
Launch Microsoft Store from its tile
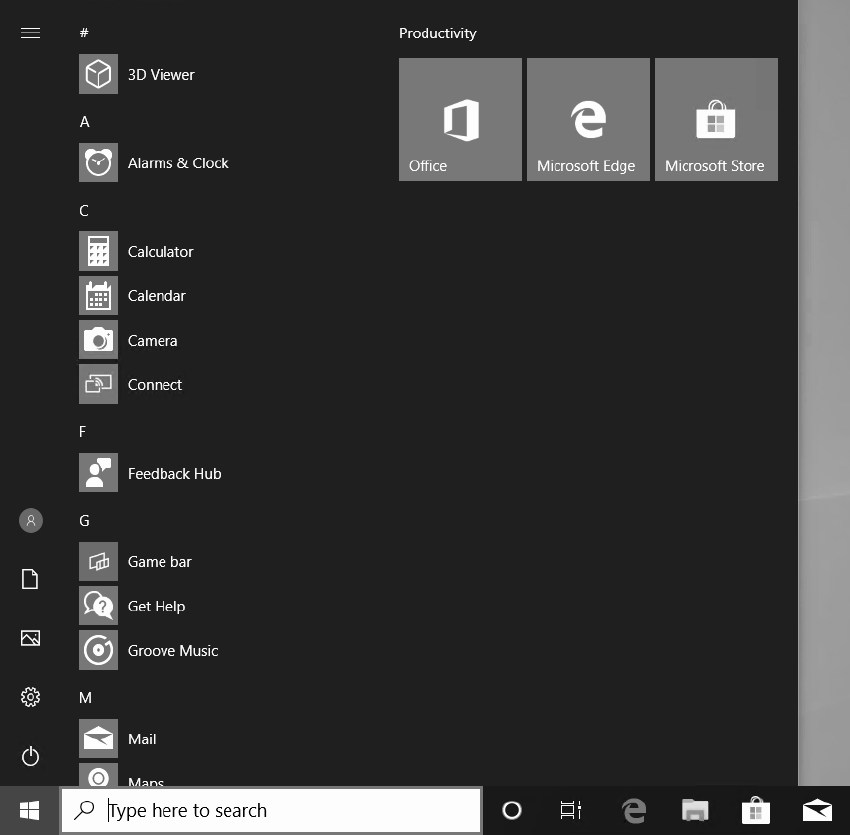(716, 119)
